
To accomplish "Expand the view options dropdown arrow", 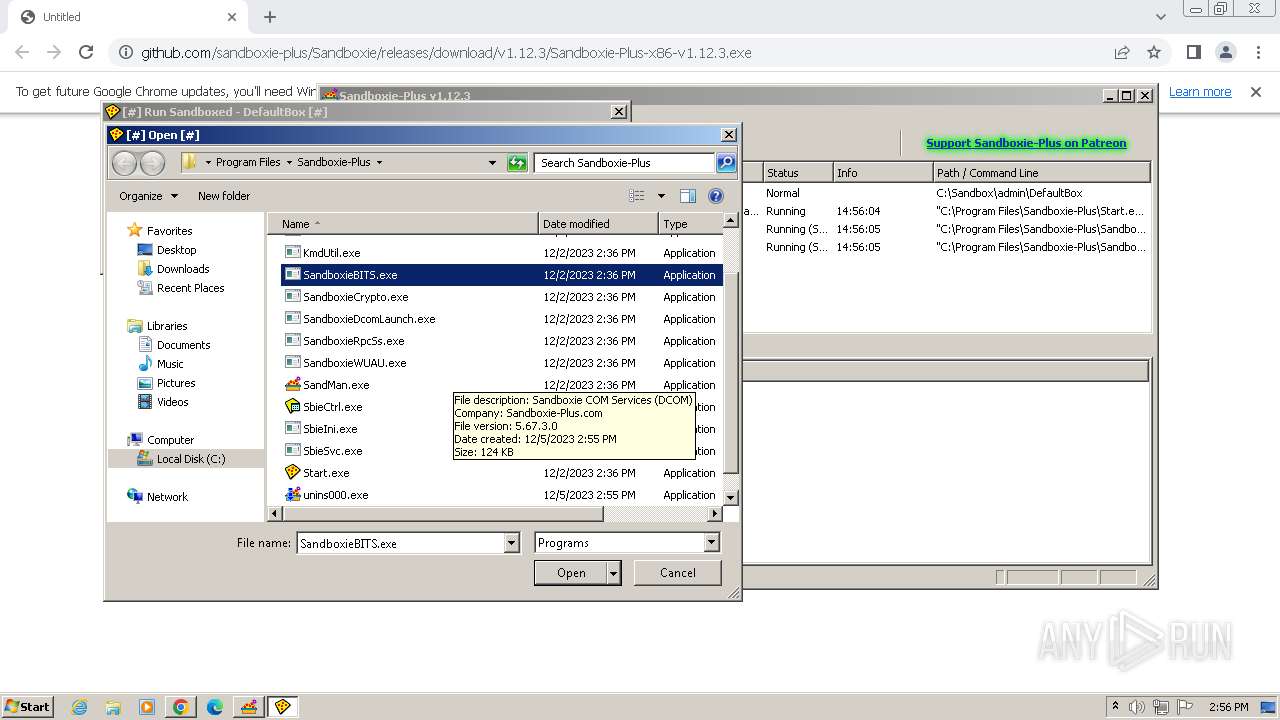I will click(661, 196).
